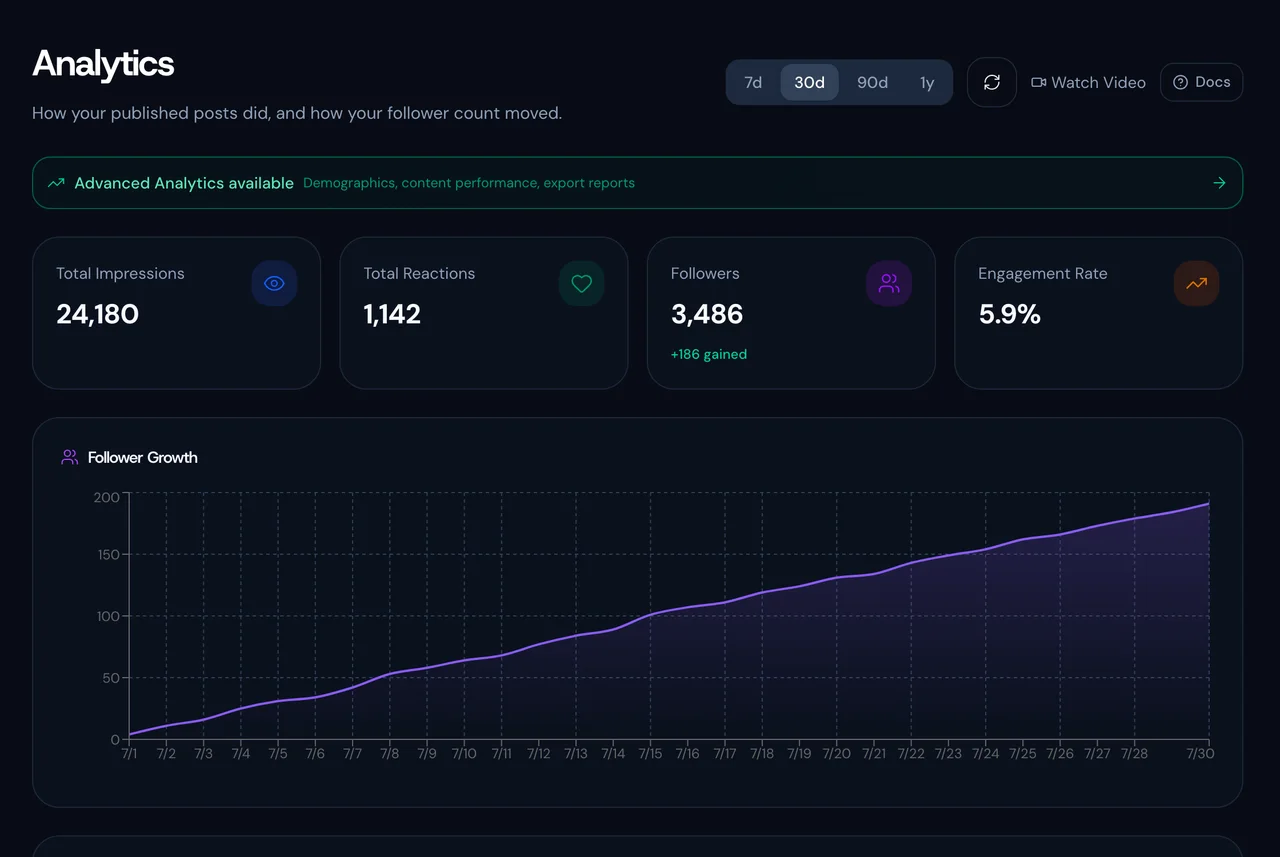
Task: Click the heart icon in Total Reactions card
Action: tap(582, 284)
